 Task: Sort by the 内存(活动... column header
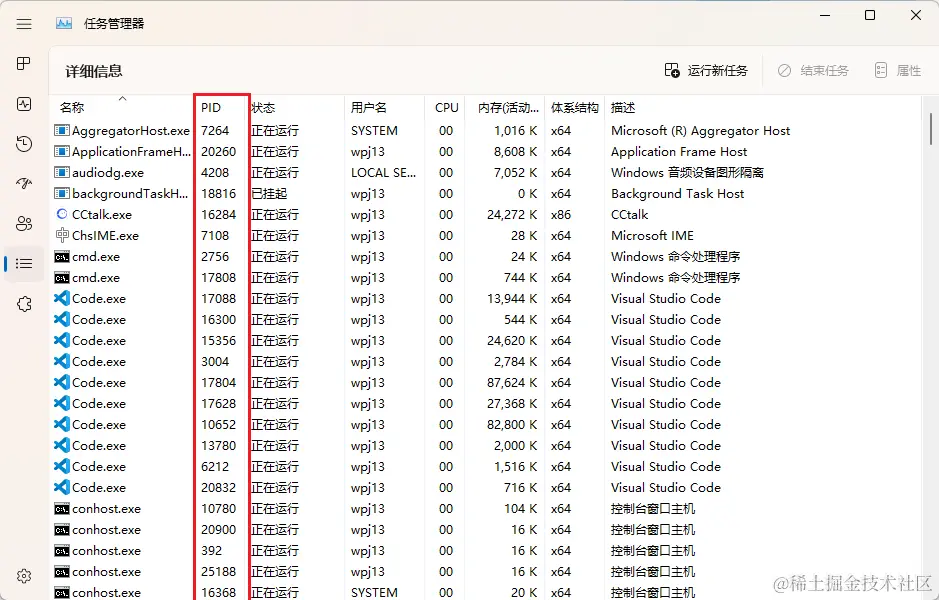click(508, 108)
